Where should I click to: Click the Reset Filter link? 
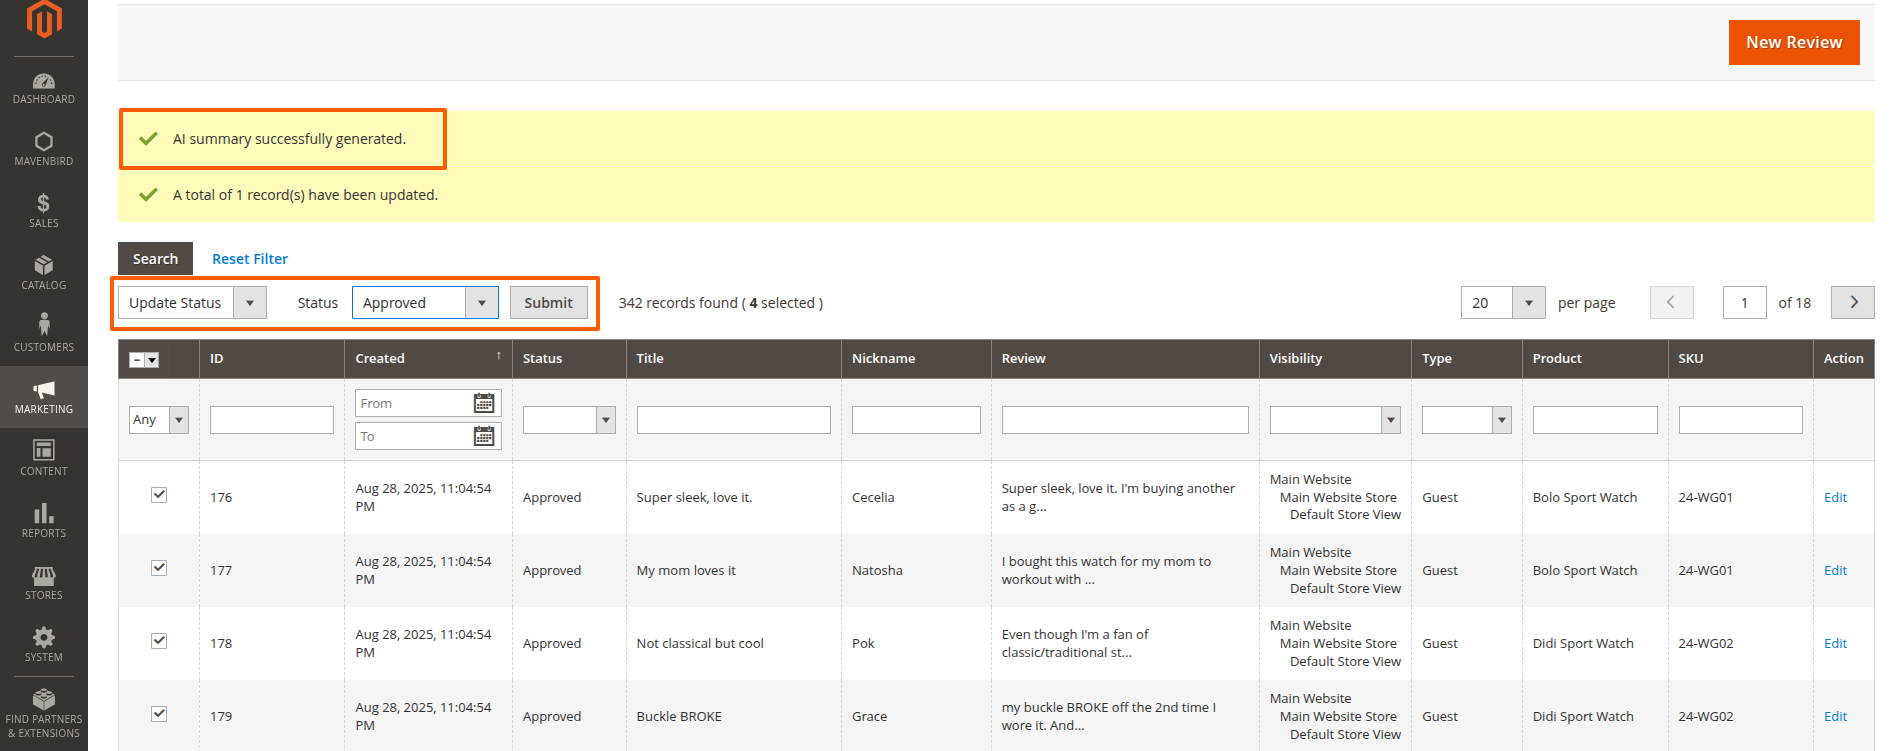[250, 259]
